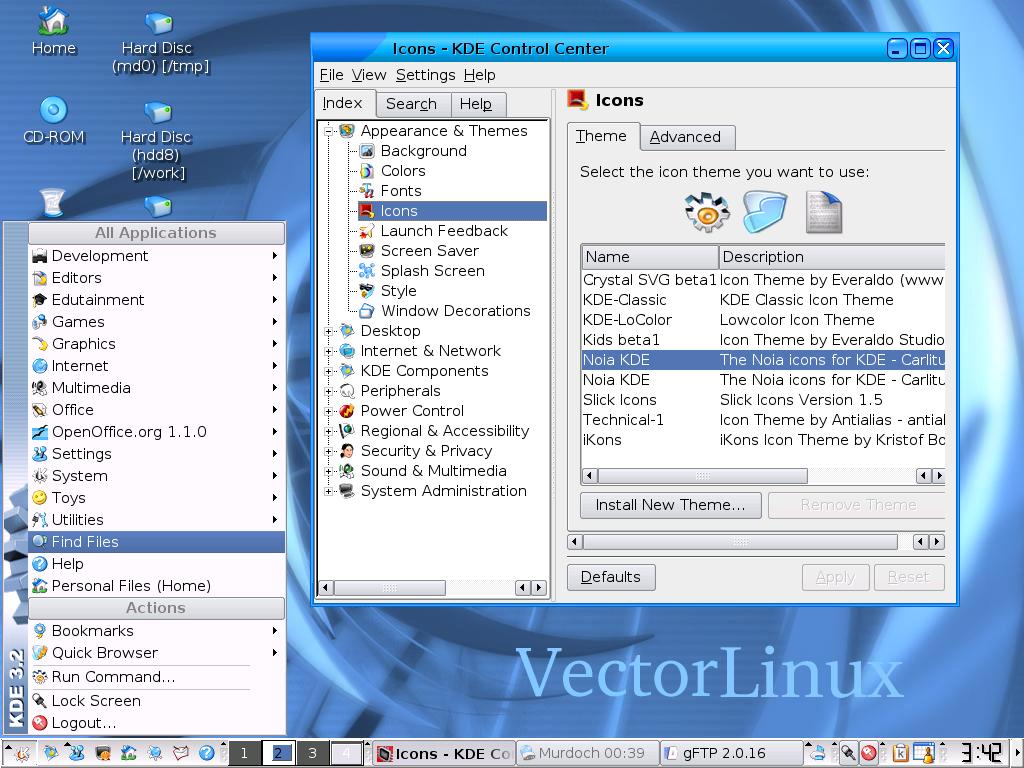Screen dimensions: 1024x768
Task: Click the blue question mark help icon in the panel
Action: pos(206,753)
